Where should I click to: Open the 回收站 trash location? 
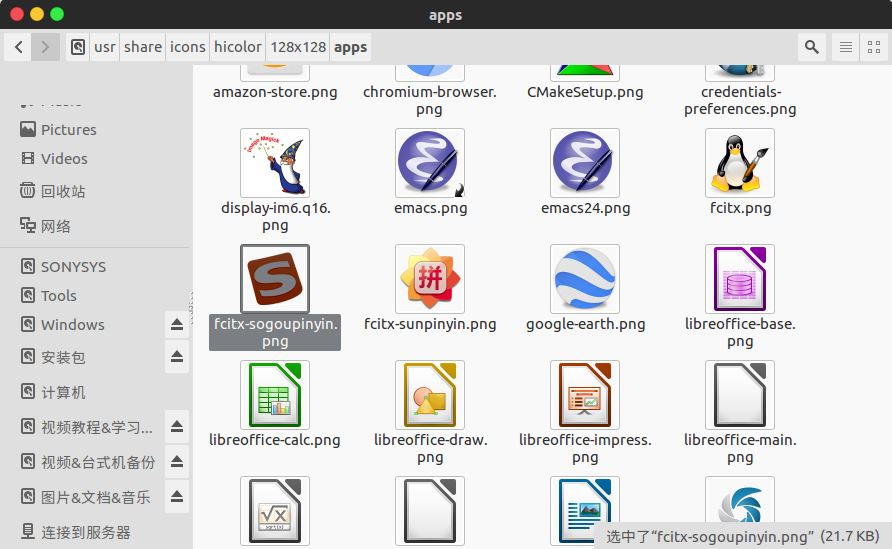pos(63,191)
